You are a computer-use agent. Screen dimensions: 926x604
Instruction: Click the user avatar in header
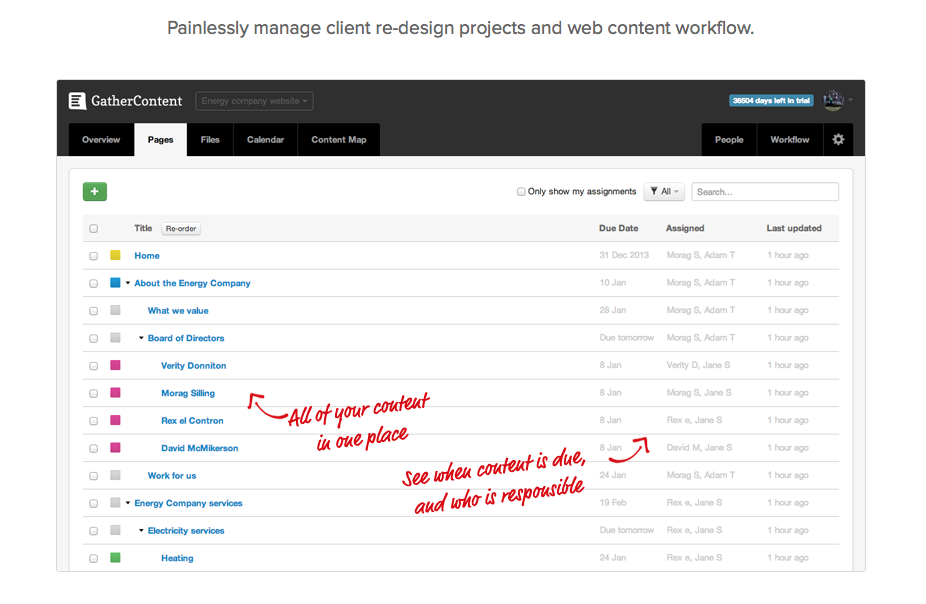coord(833,100)
